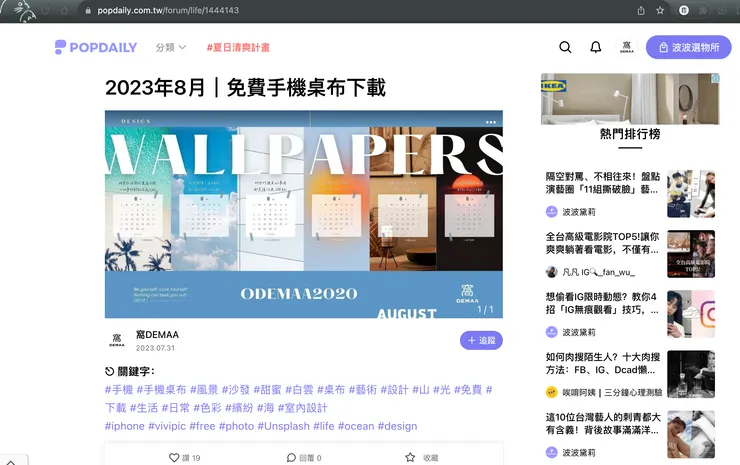Expand the 分類 category dropdown
Image resolution: width=740 pixels, height=465 pixels.
point(171,47)
